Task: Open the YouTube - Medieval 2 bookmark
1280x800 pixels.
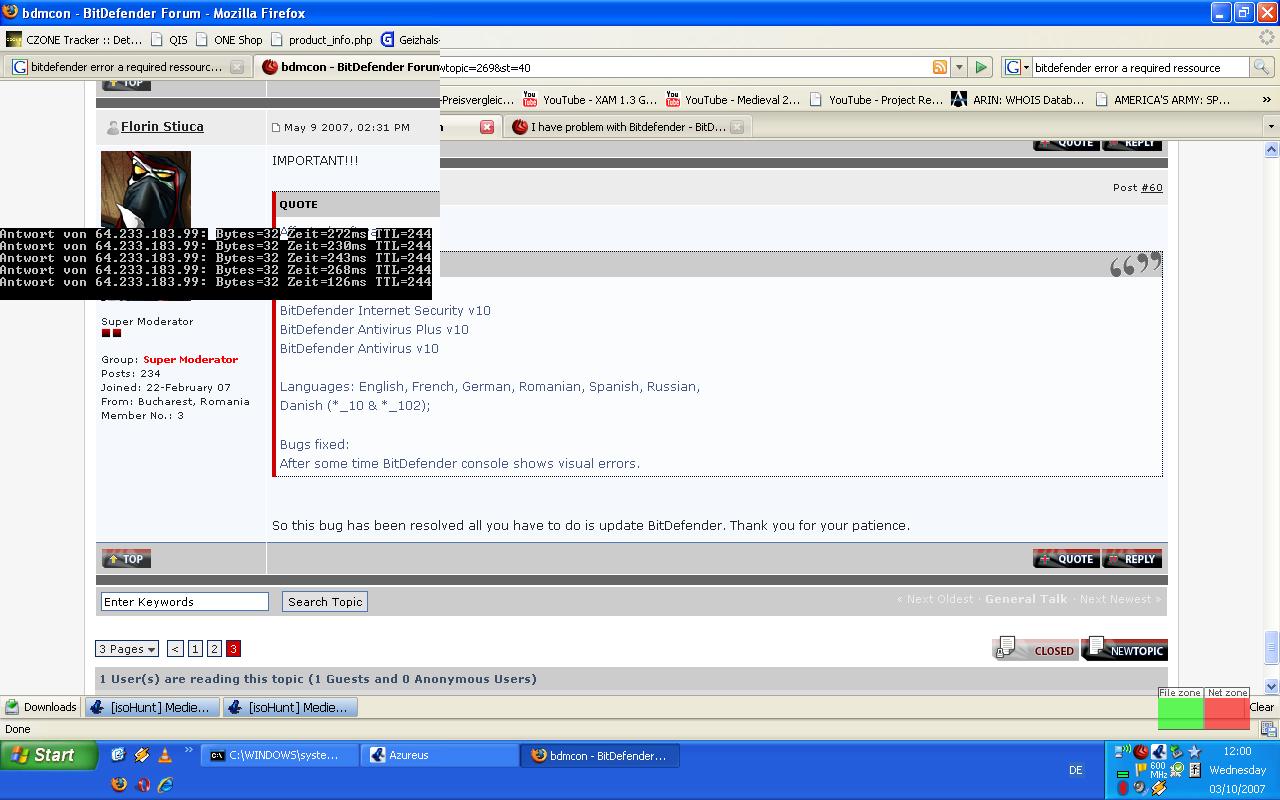Action: 733,99
